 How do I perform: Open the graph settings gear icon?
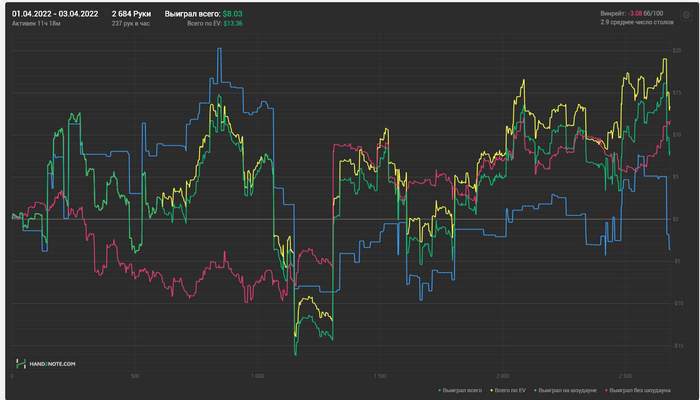[x=686, y=15]
